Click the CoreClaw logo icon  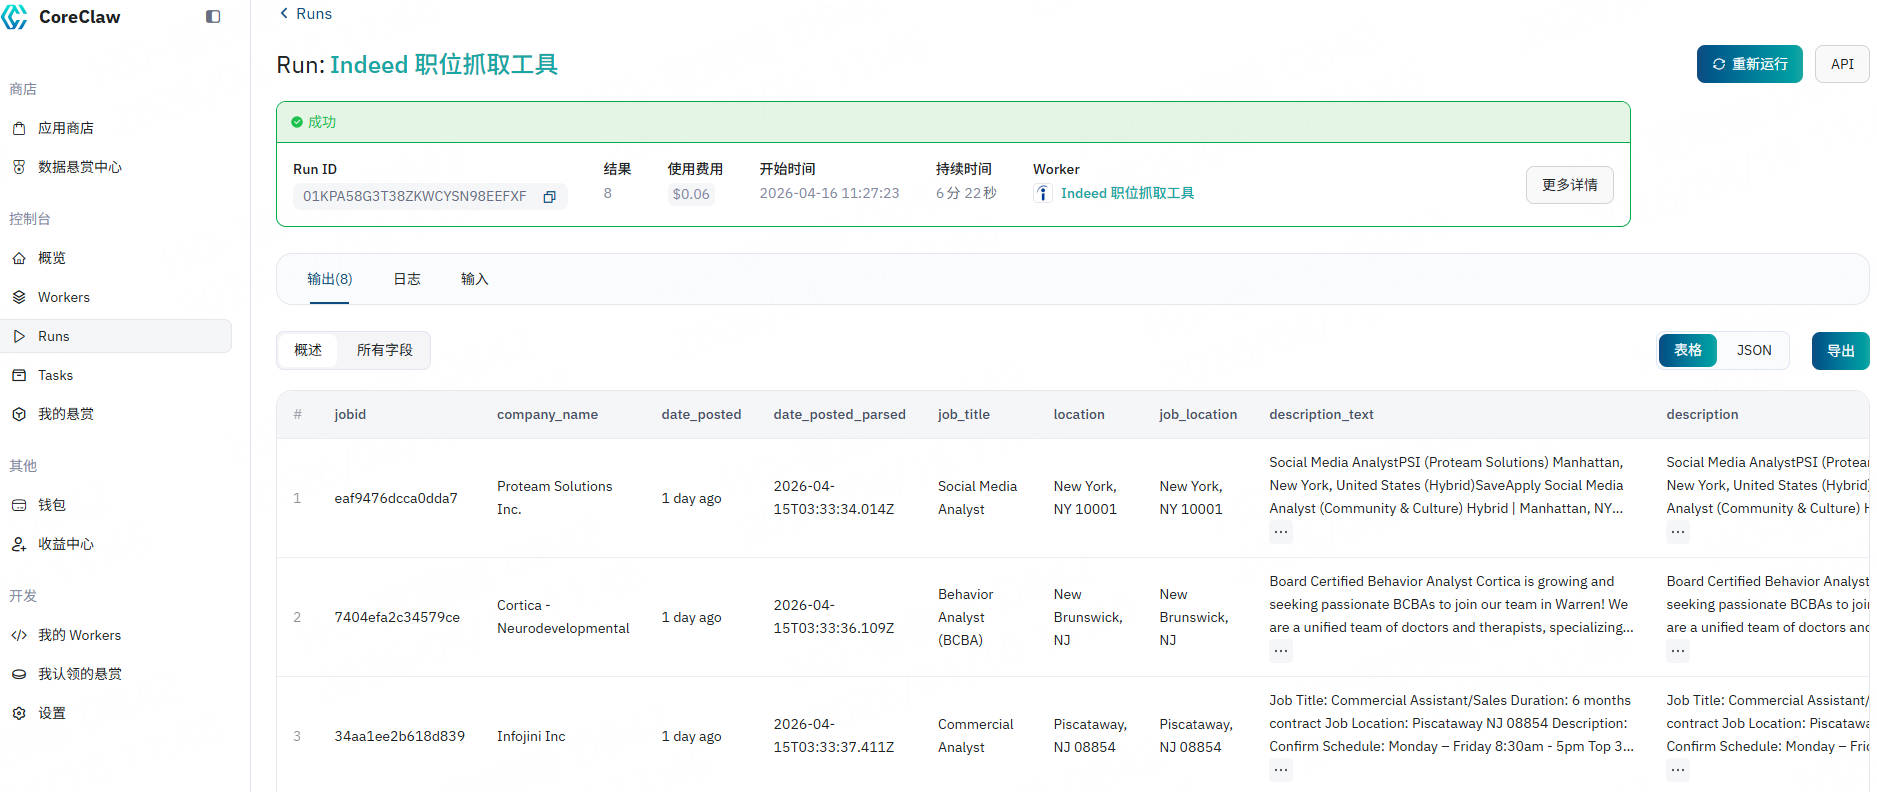[15, 17]
